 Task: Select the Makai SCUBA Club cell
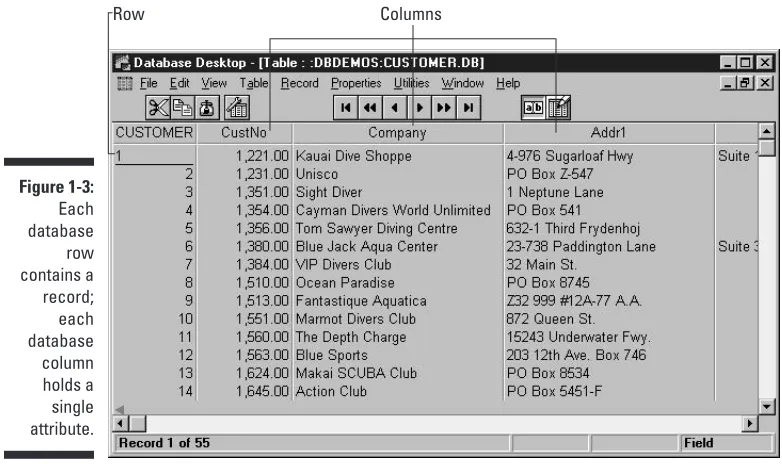coord(398,373)
